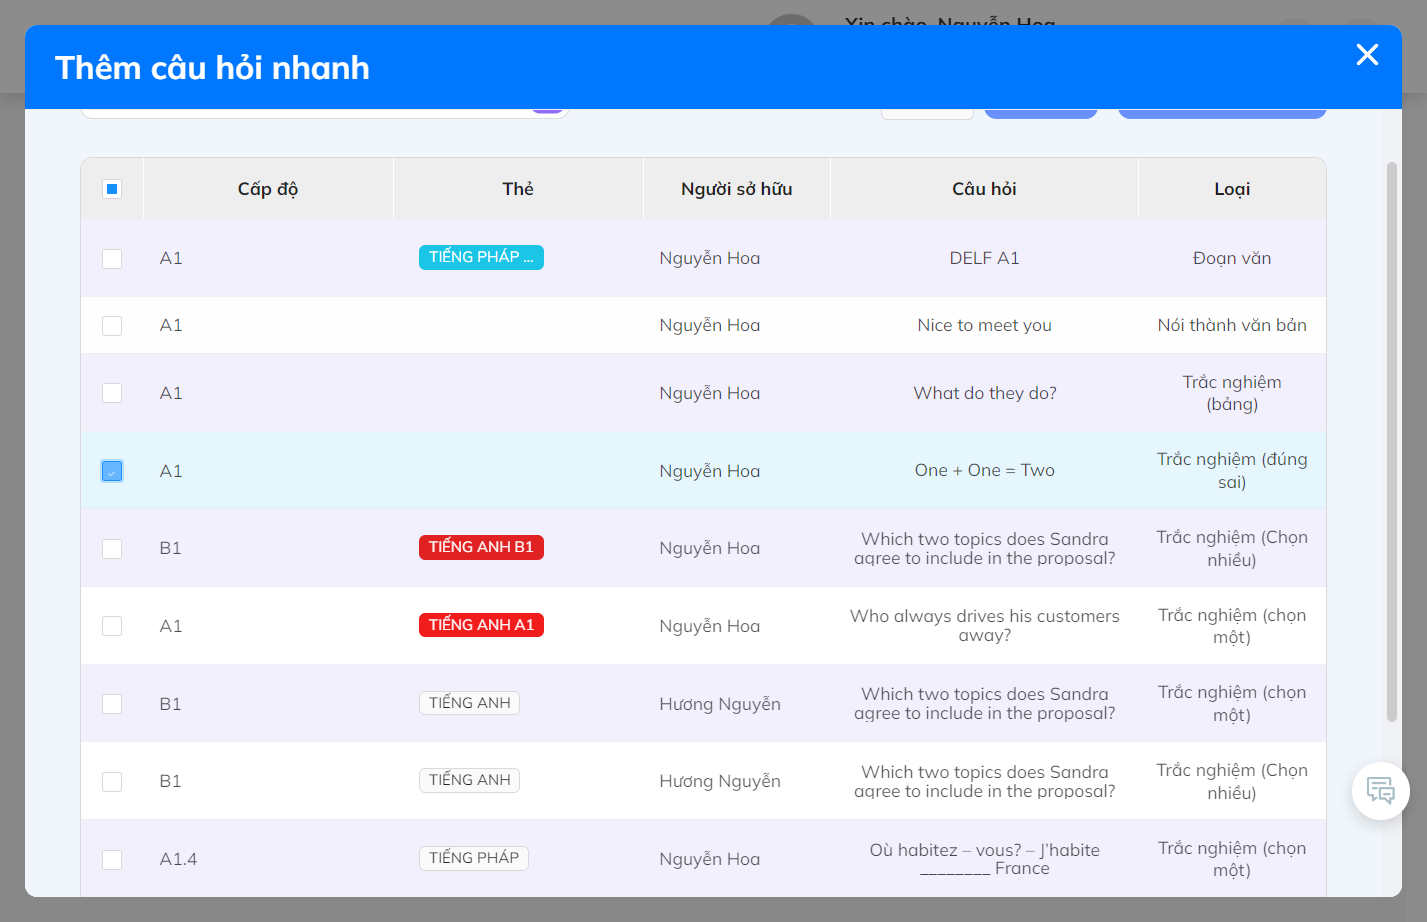
Task: Click the Où habitez – vous? question text
Action: [985, 859]
